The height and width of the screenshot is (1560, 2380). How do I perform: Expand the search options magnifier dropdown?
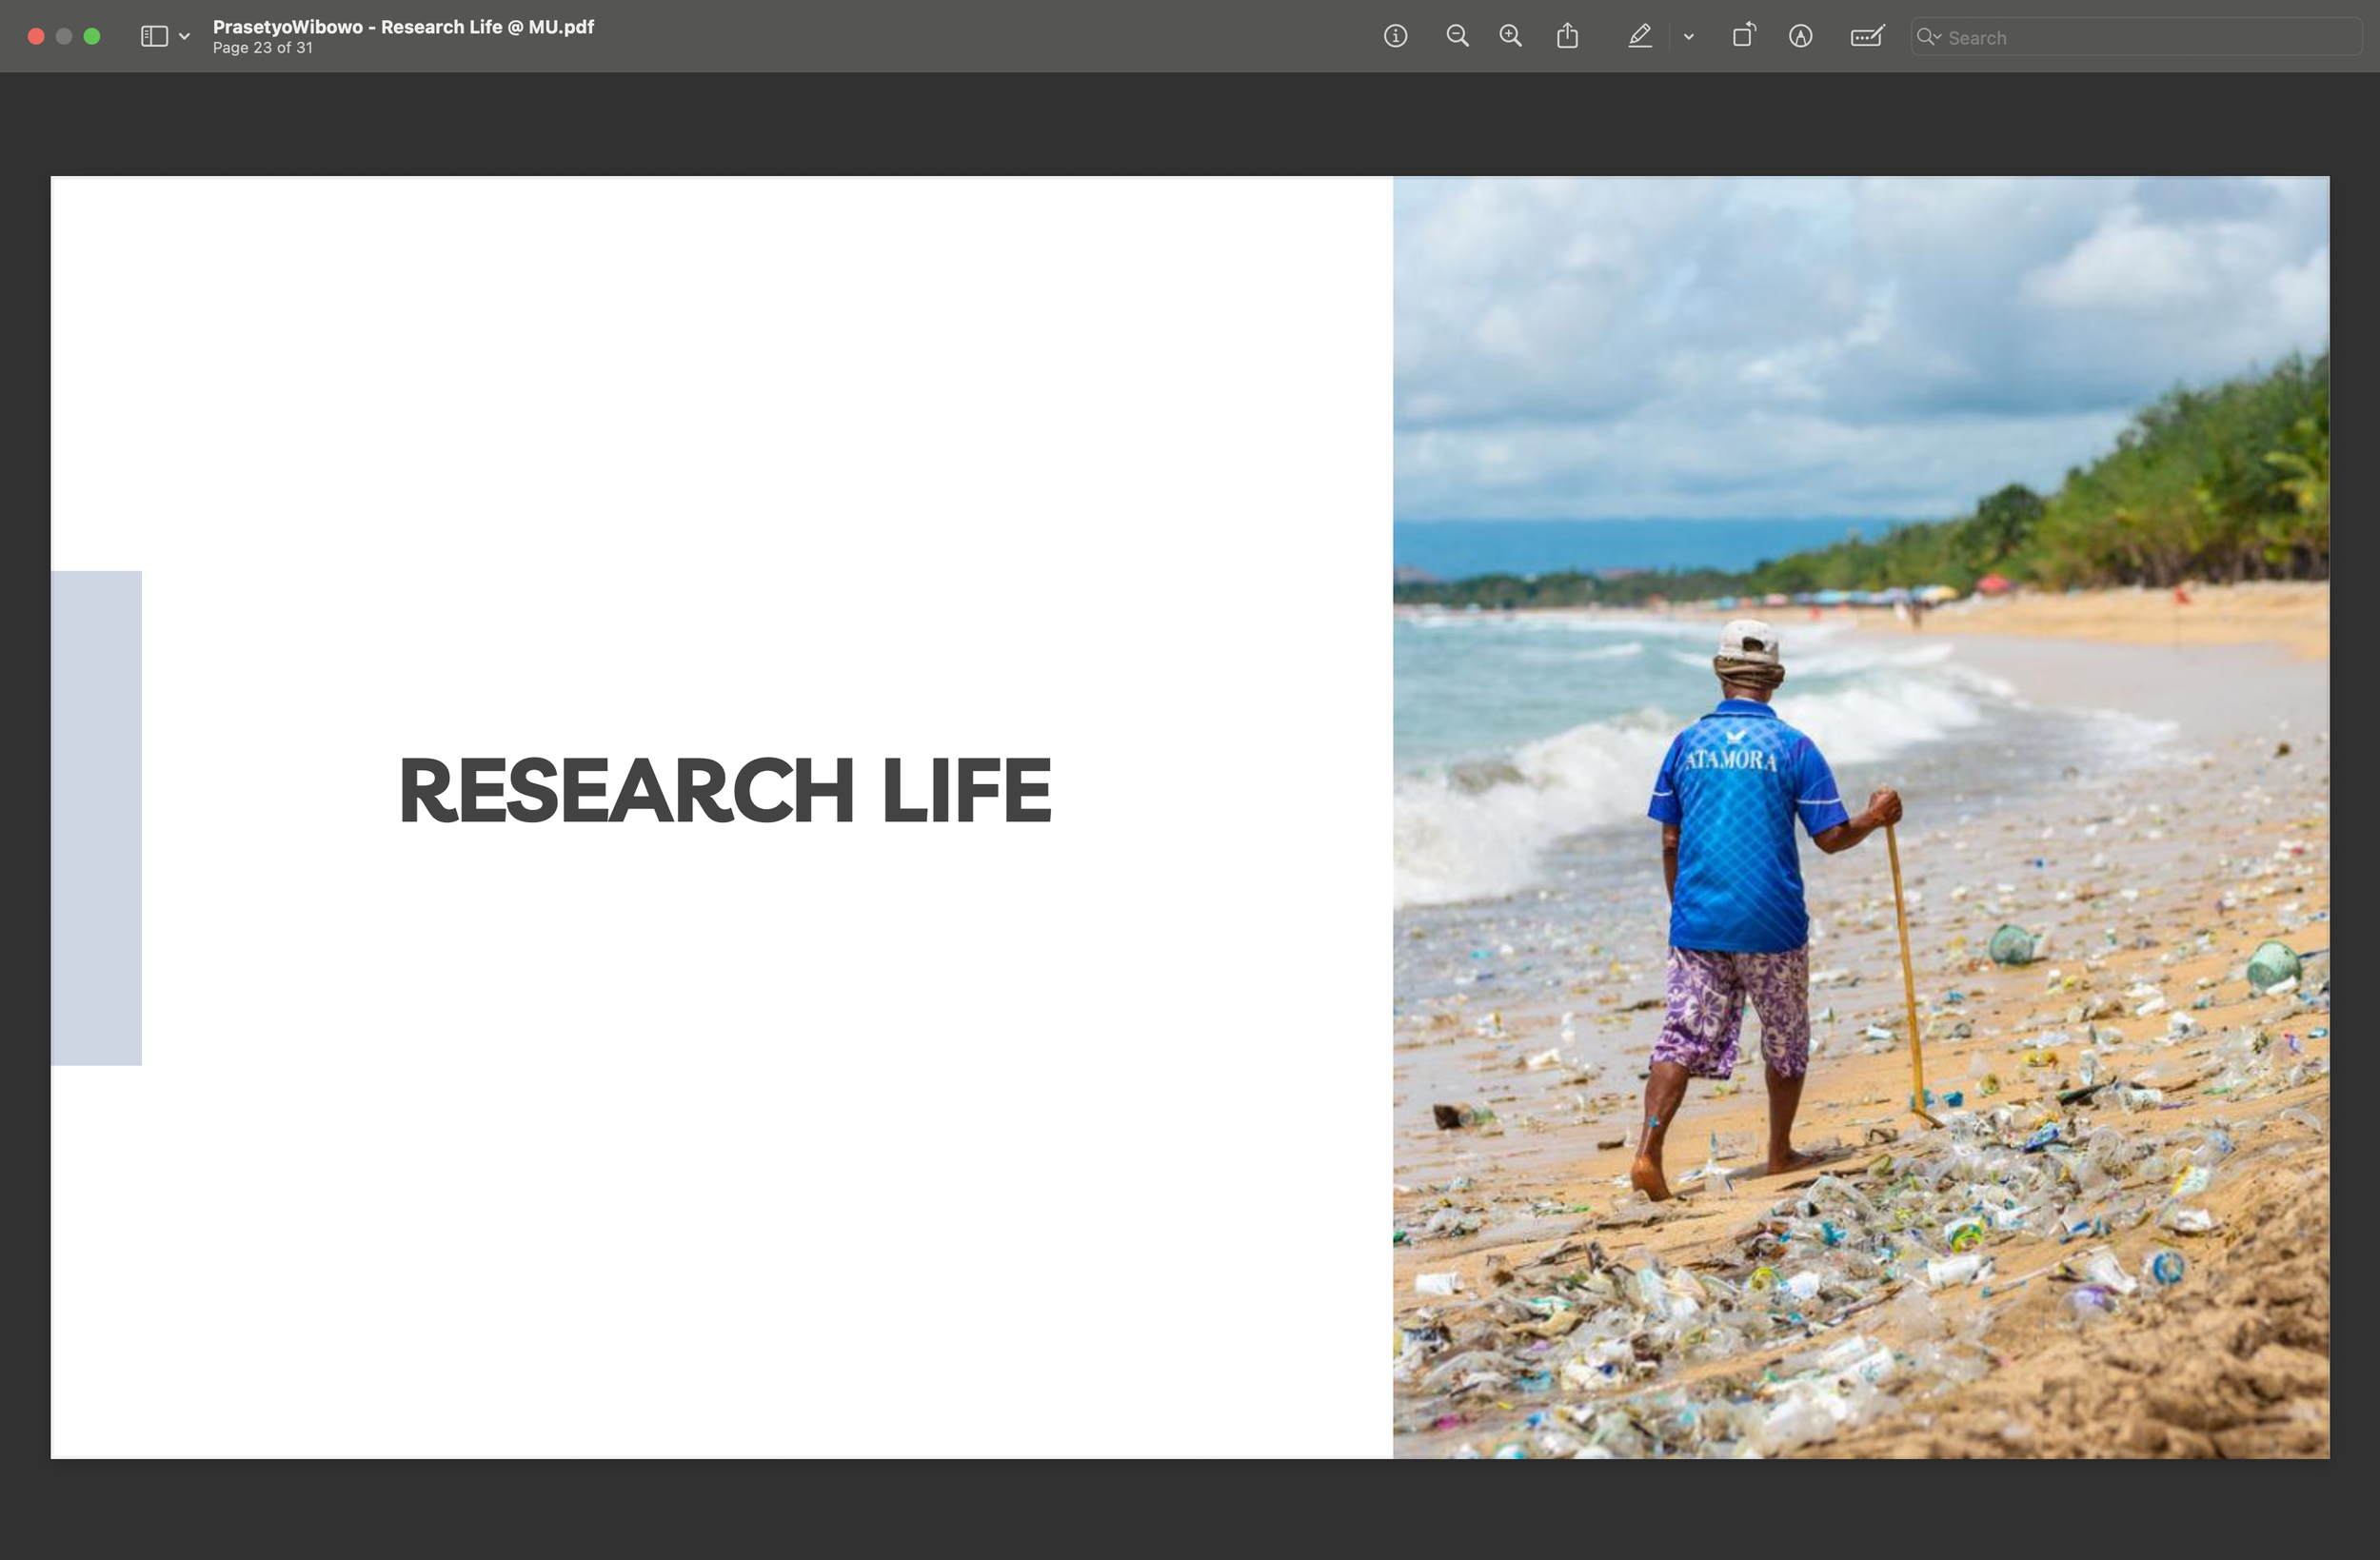point(1928,37)
